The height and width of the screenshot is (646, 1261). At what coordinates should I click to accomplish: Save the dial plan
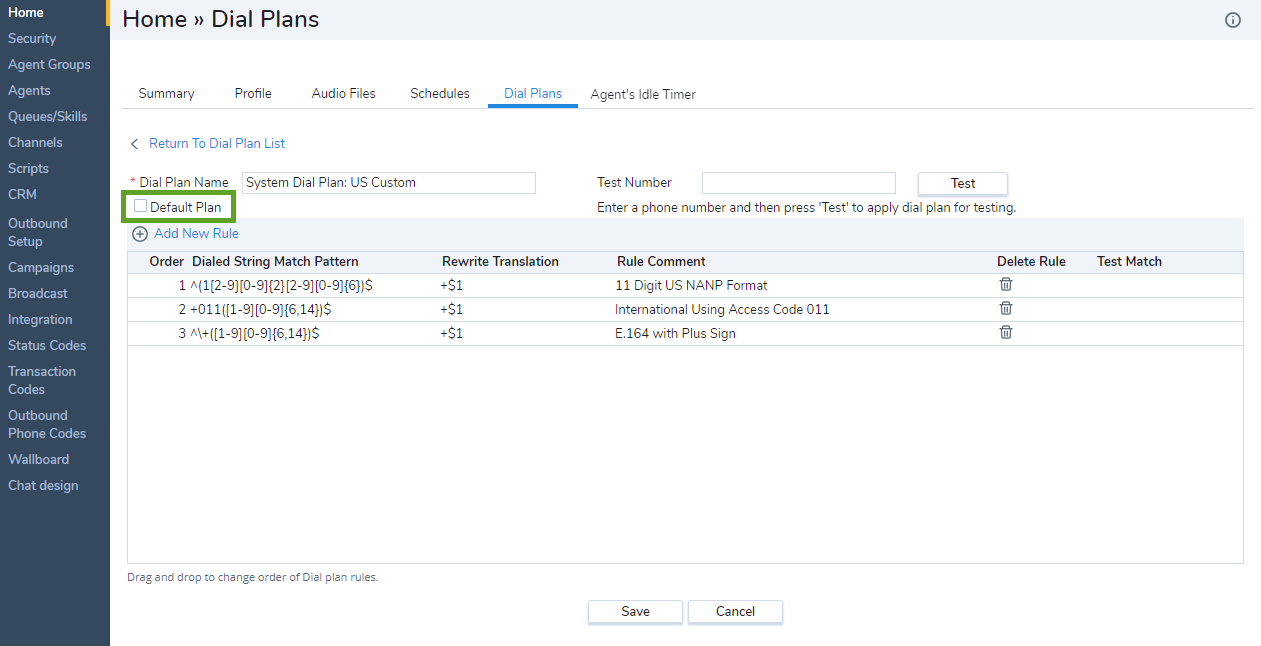[635, 612]
